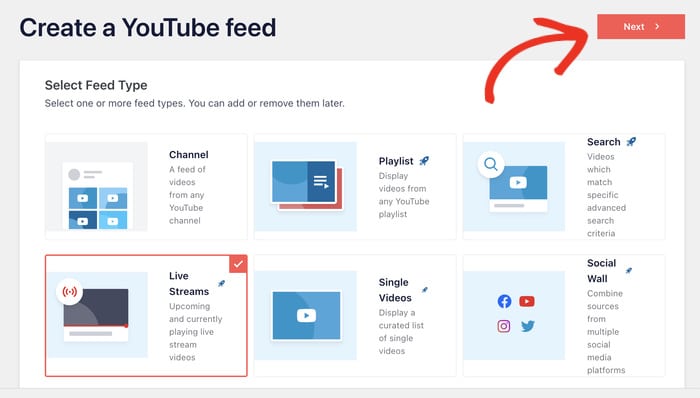
Task: Click the play icon in Single Videos thumbnail
Action: (x=306, y=315)
